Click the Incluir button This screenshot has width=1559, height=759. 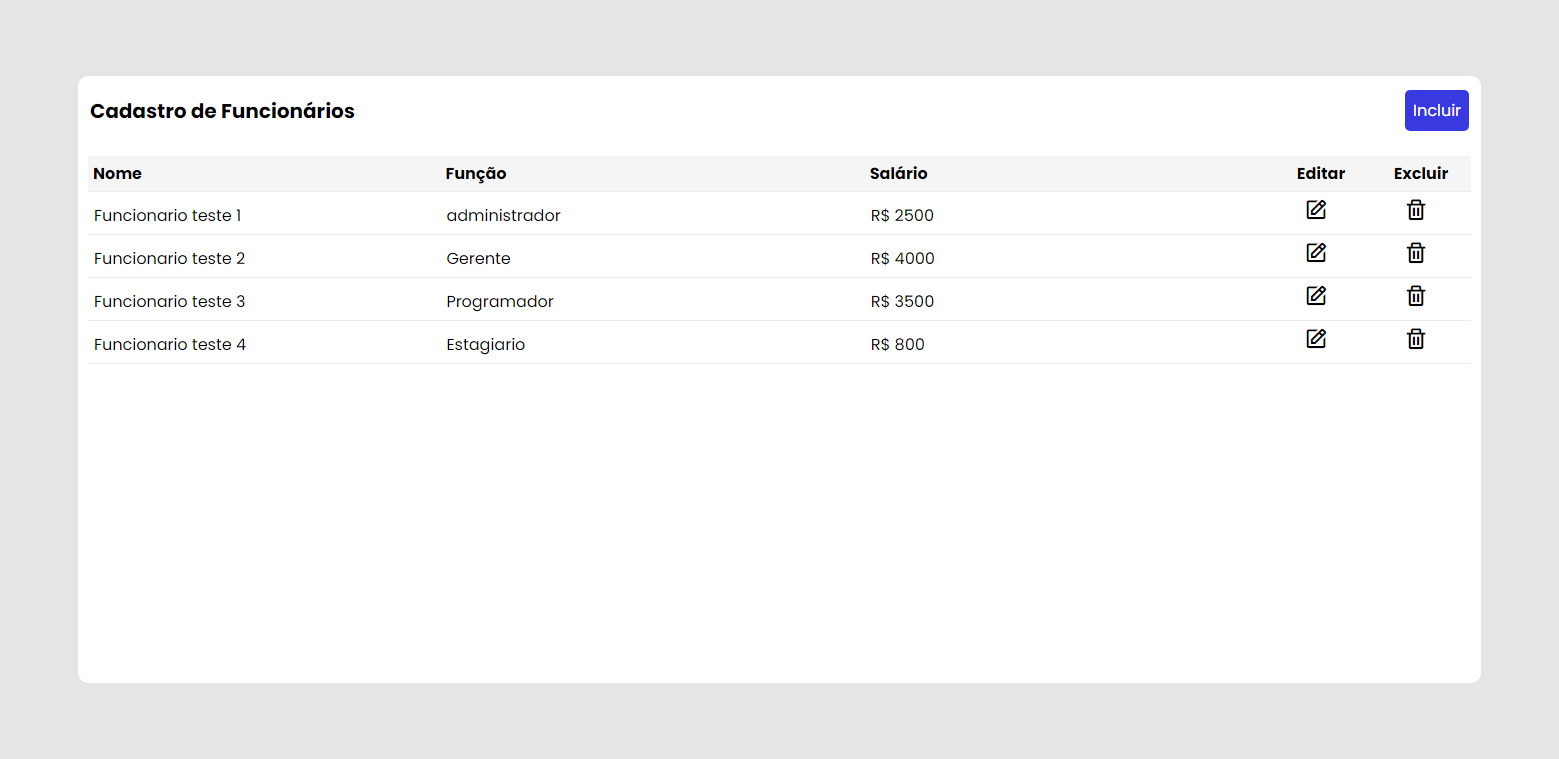point(1437,111)
